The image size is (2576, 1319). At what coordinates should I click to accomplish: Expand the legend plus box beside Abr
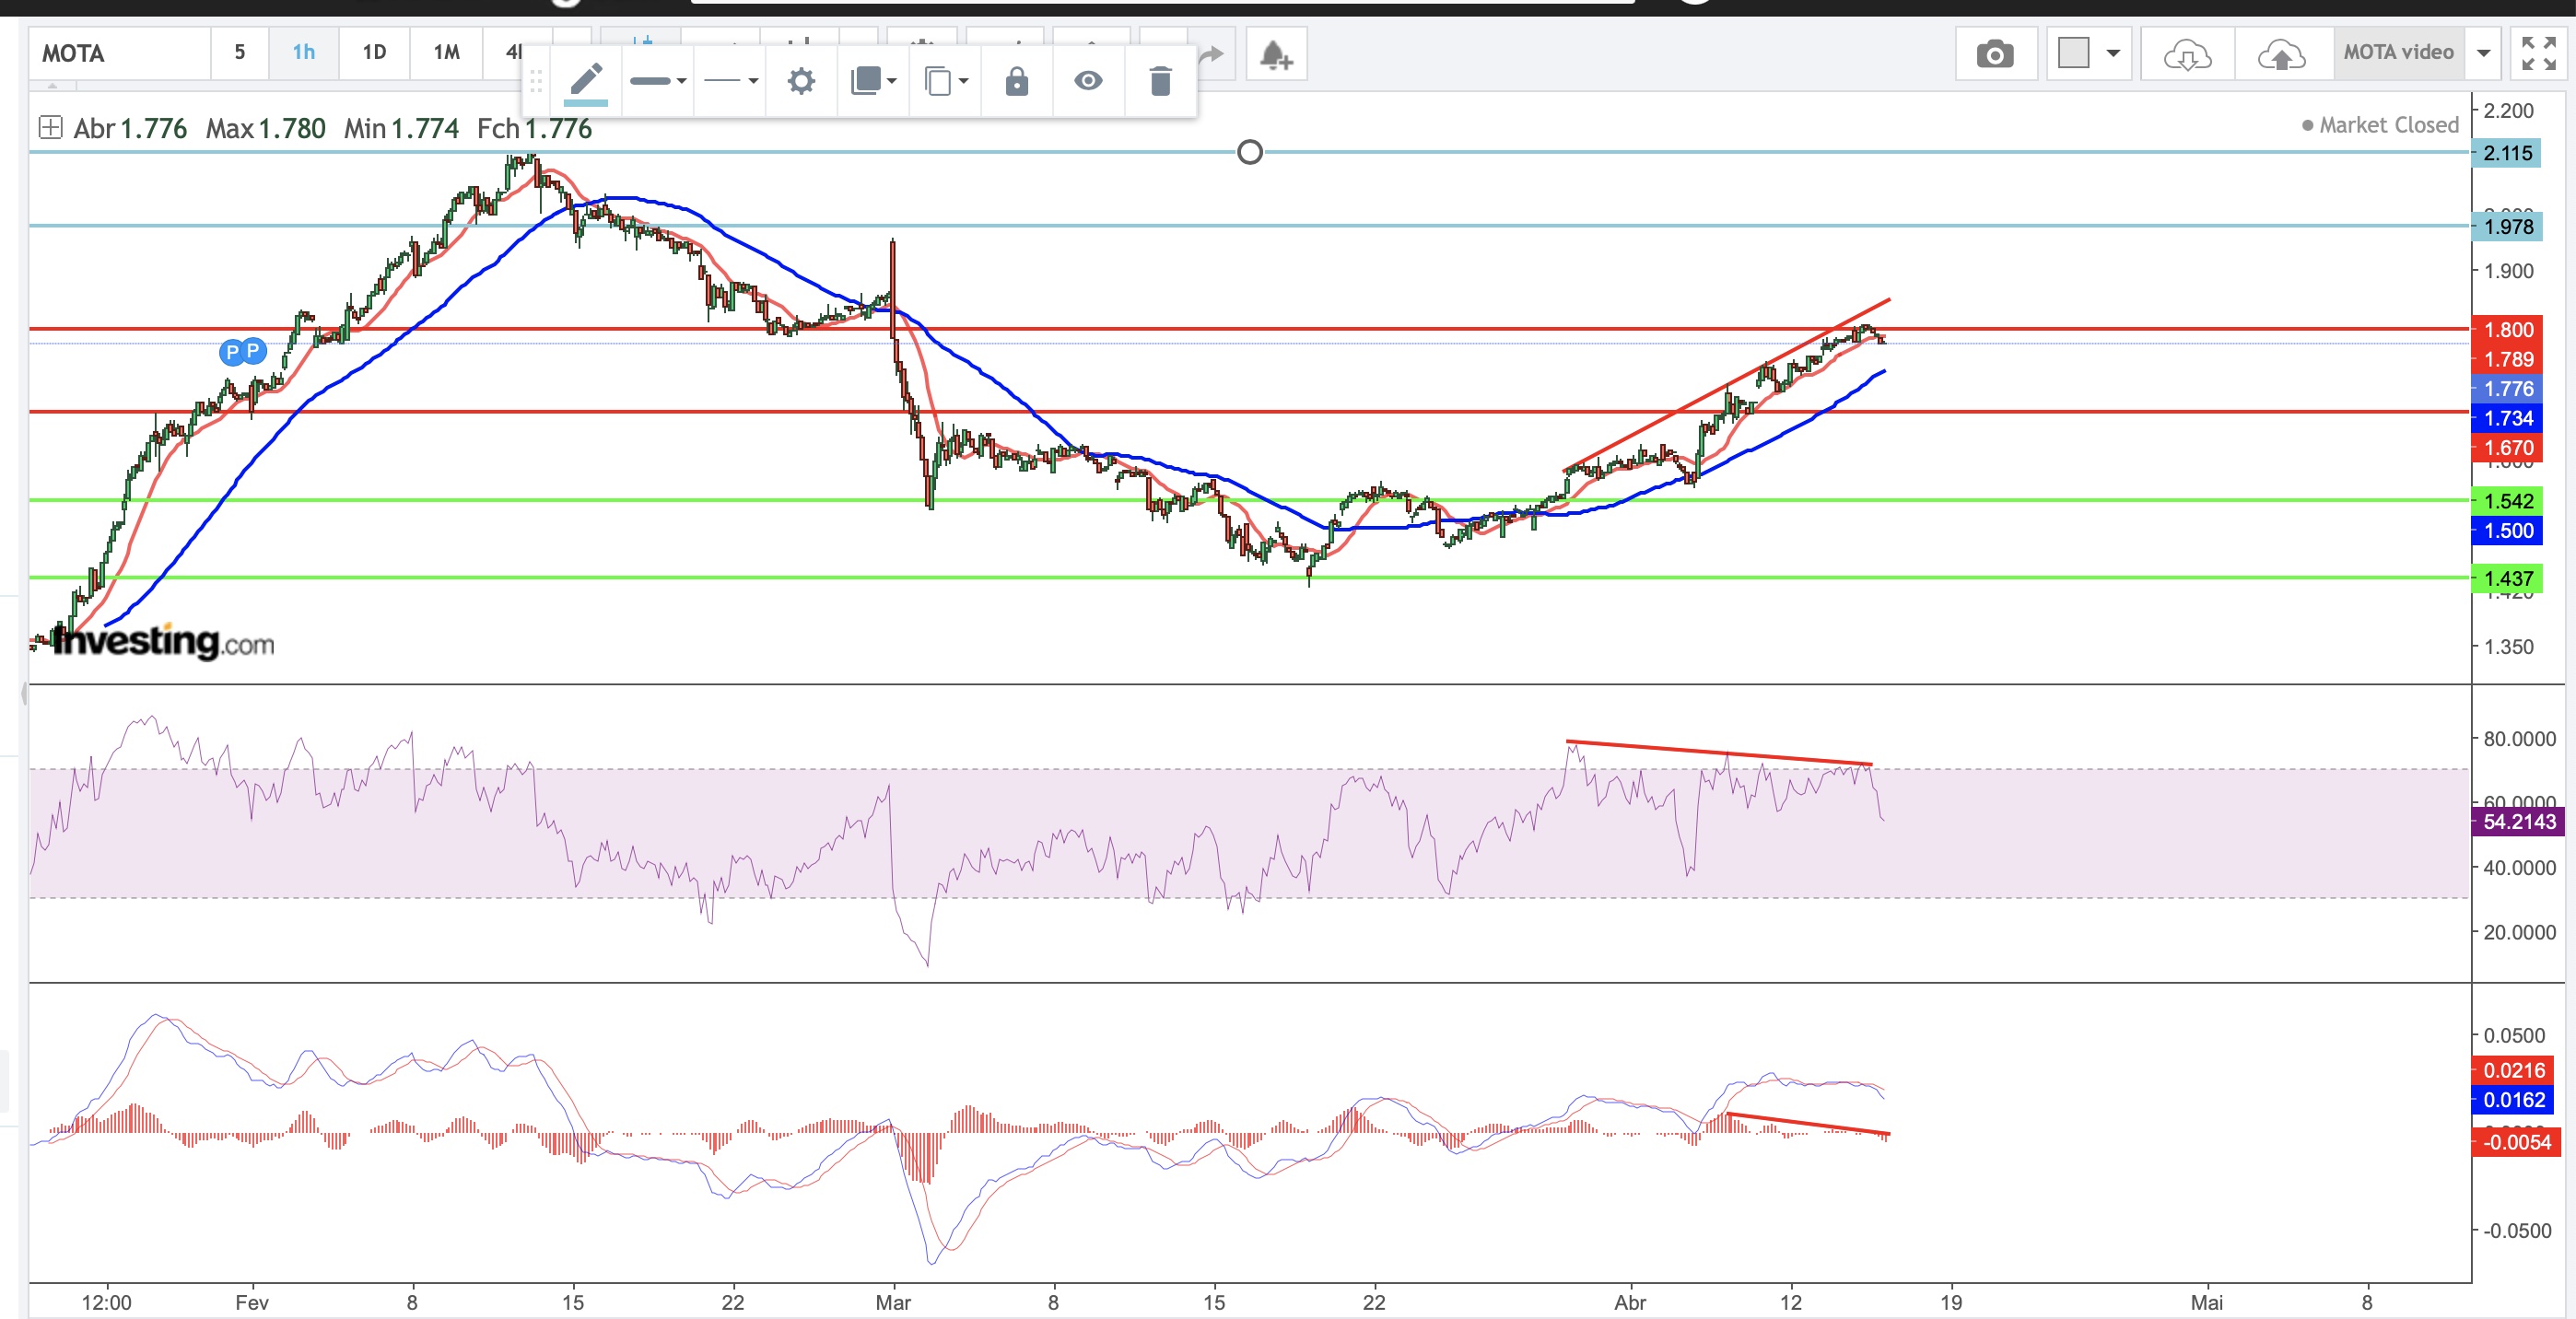click(50, 128)
